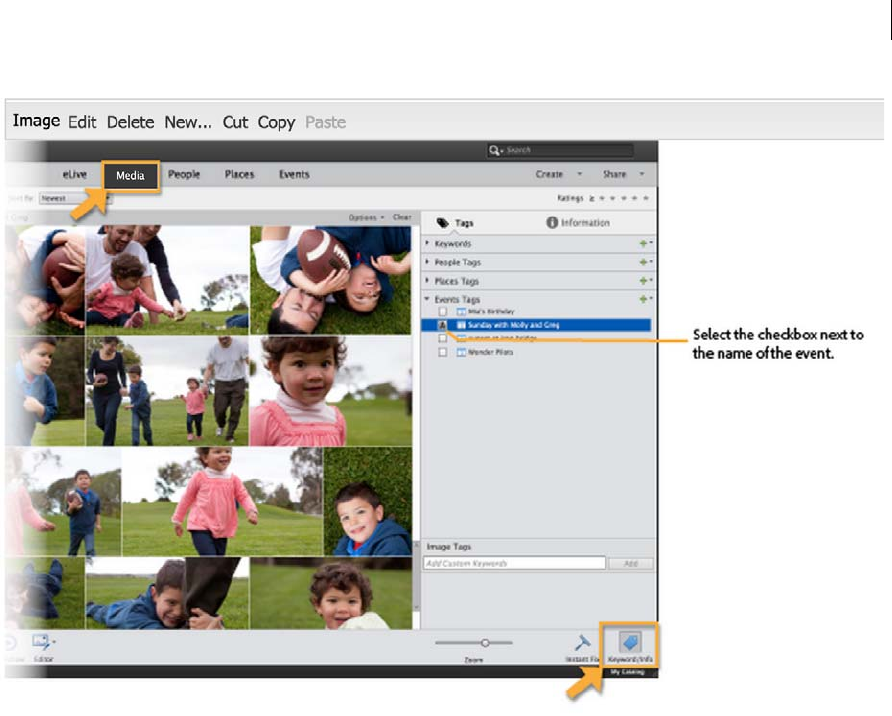892x716 pixels.
Task: Expand the Keywords section
Action: 427,243
